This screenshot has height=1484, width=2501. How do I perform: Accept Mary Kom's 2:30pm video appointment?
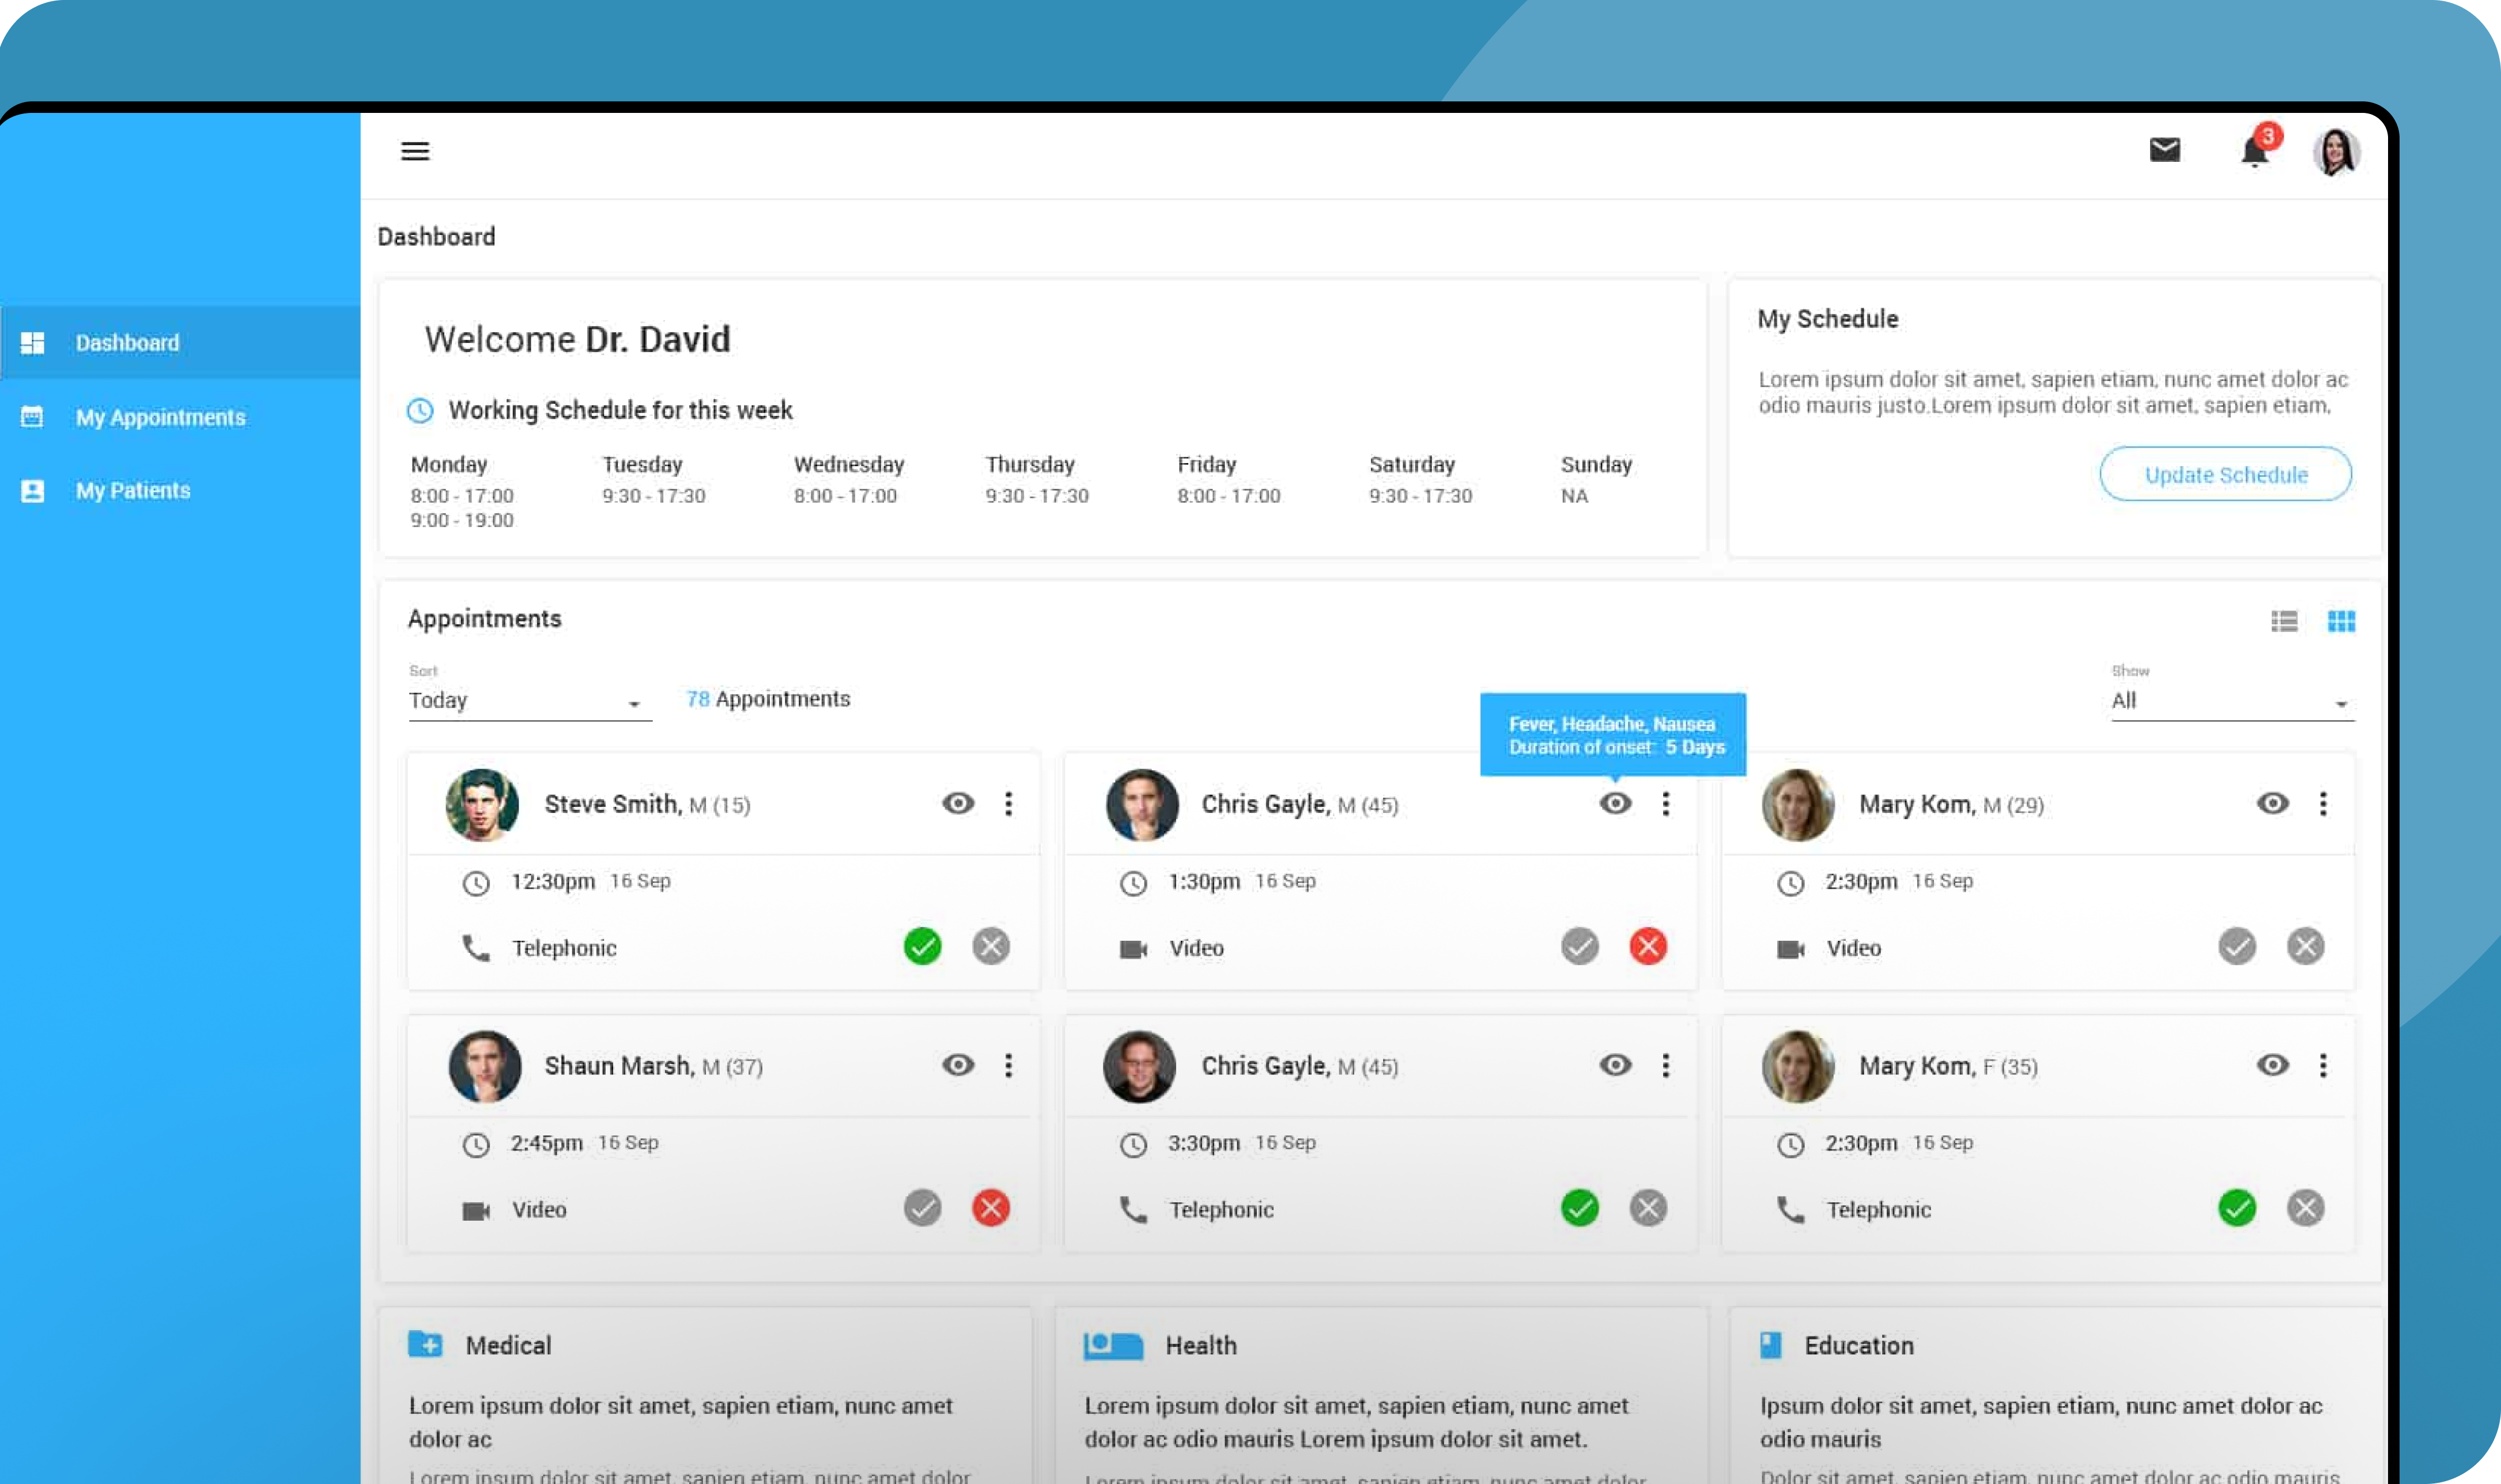pyautogui.click(x=2236, y=946)
